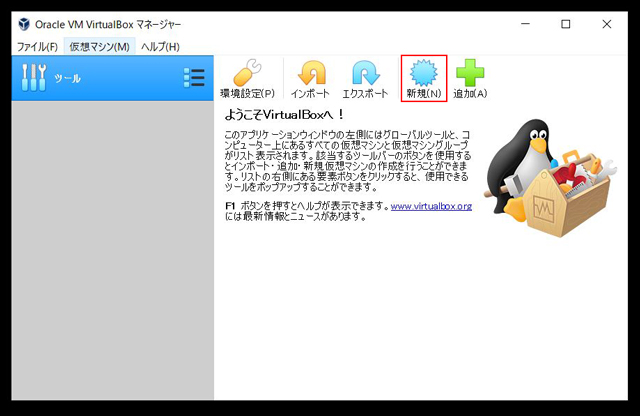Click the インポート import appliance icon

coord(311,78)
